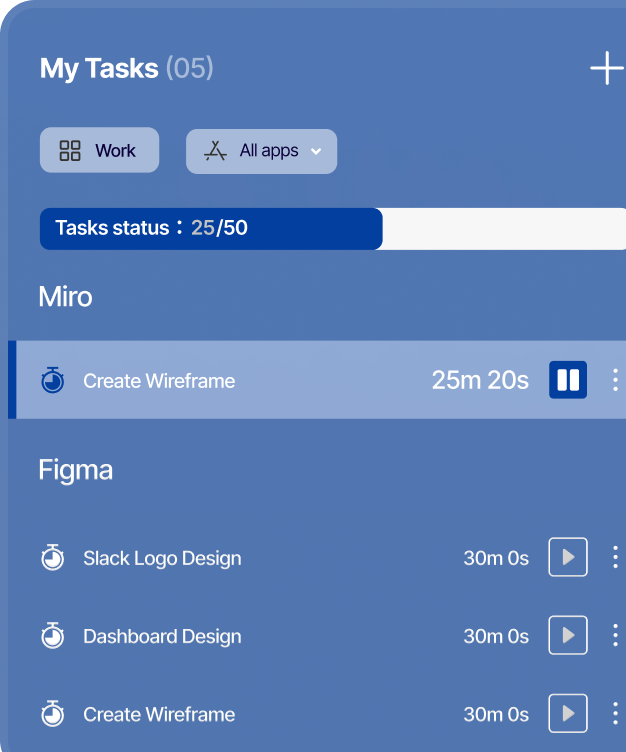This screenshot has height=752, width=626.
Task: Play the Figma Create Wireframe timer
Action: [x=568, y=714]
